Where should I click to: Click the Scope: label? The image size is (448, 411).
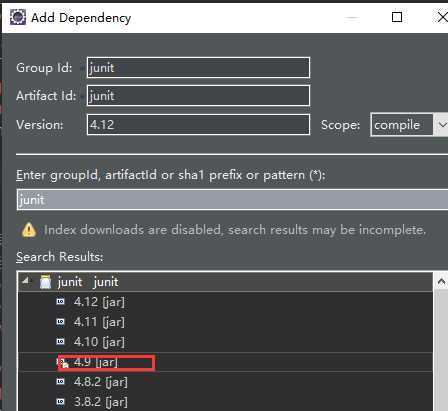[340, 125]
